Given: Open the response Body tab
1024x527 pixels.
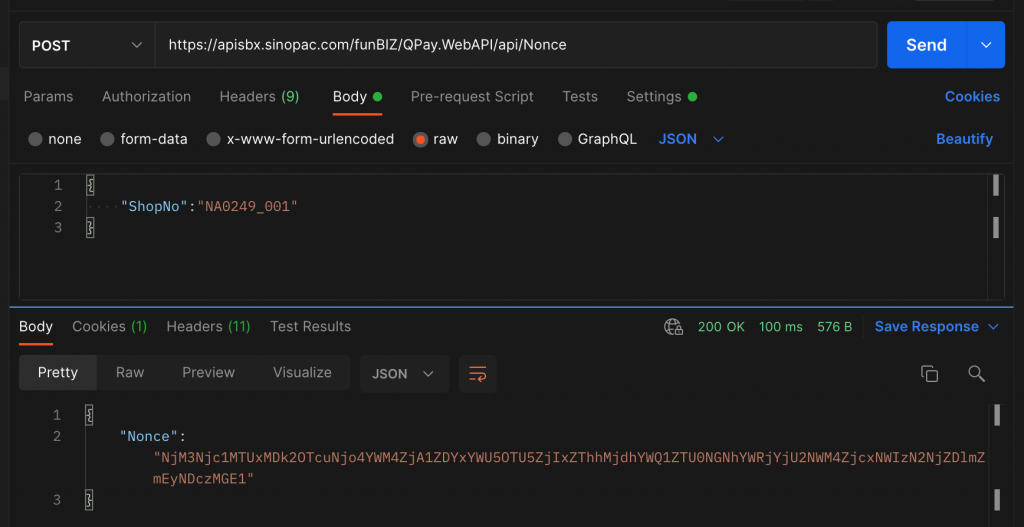Looking at the screenshot, I should pos(36,327).
